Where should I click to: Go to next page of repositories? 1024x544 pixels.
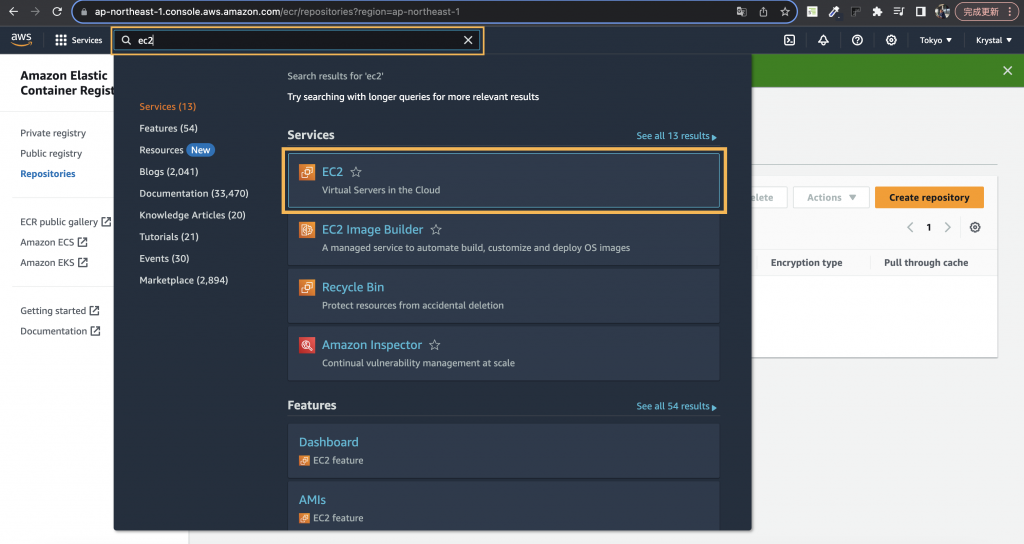tap(948, 227)
